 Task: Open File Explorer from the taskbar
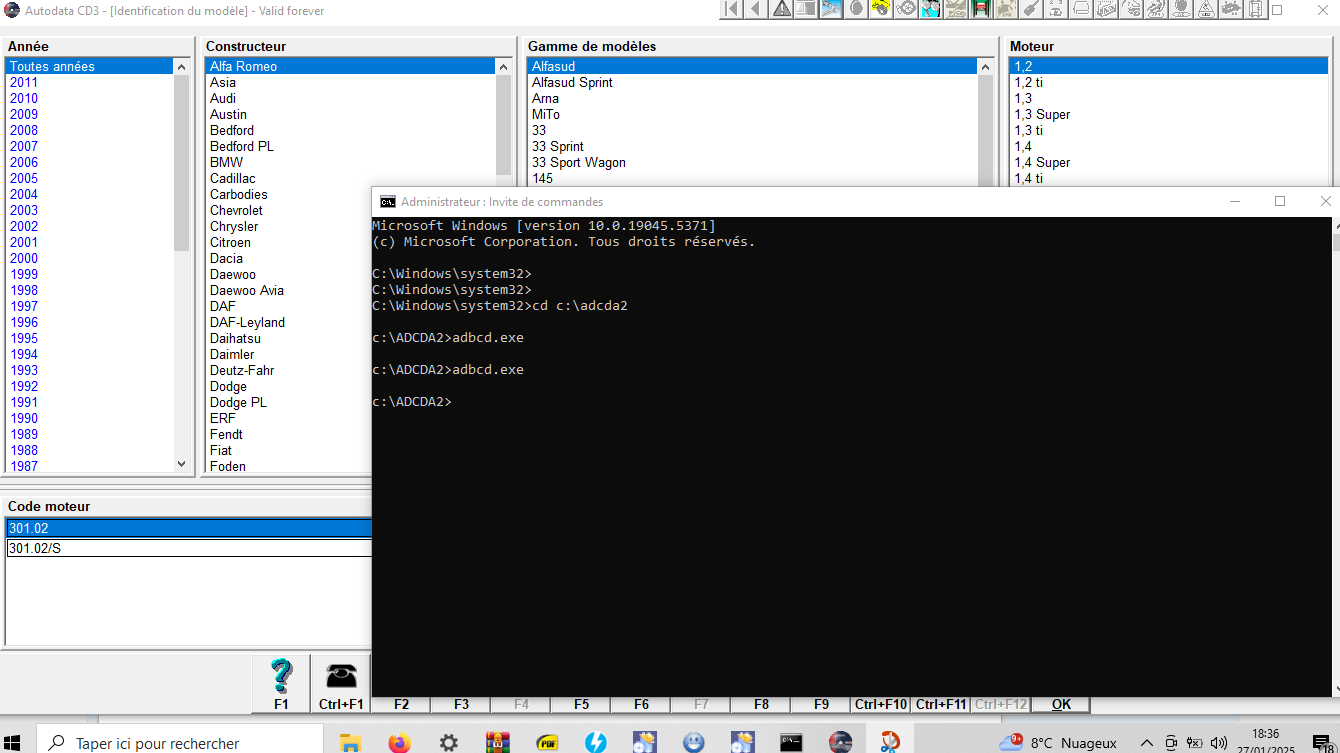click(350, 742)
